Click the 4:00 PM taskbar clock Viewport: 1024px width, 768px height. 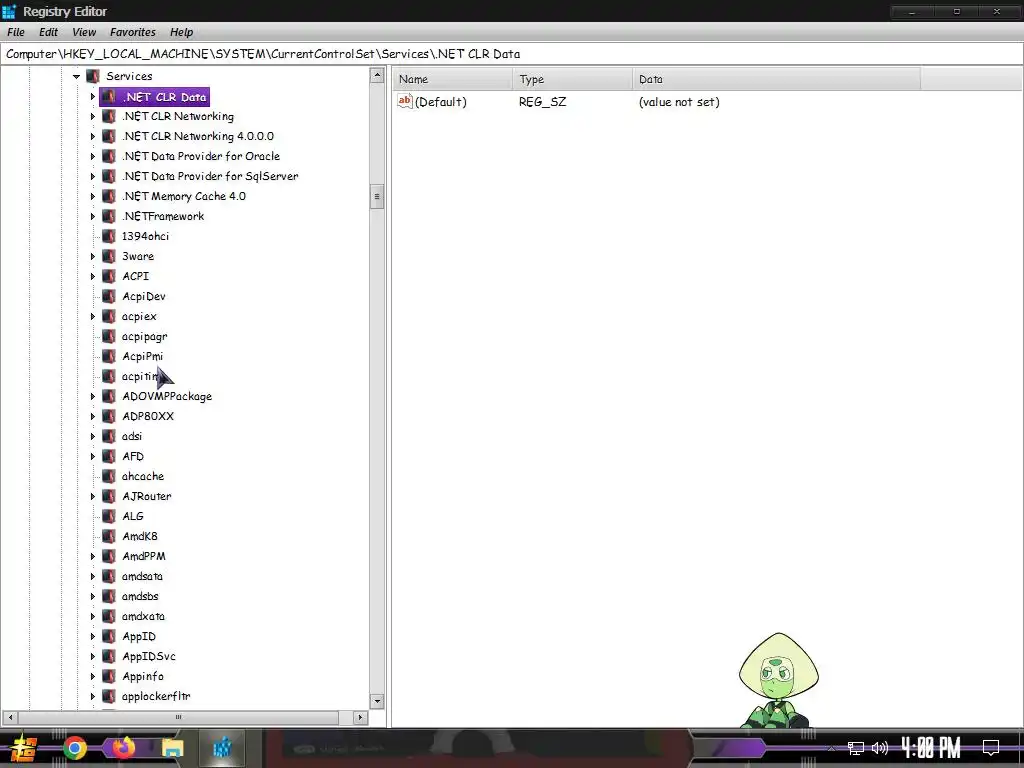pos(931,748)
